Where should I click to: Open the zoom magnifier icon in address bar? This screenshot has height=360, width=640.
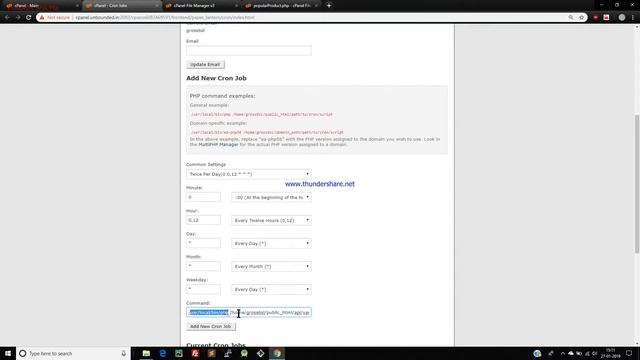[571, 18]
